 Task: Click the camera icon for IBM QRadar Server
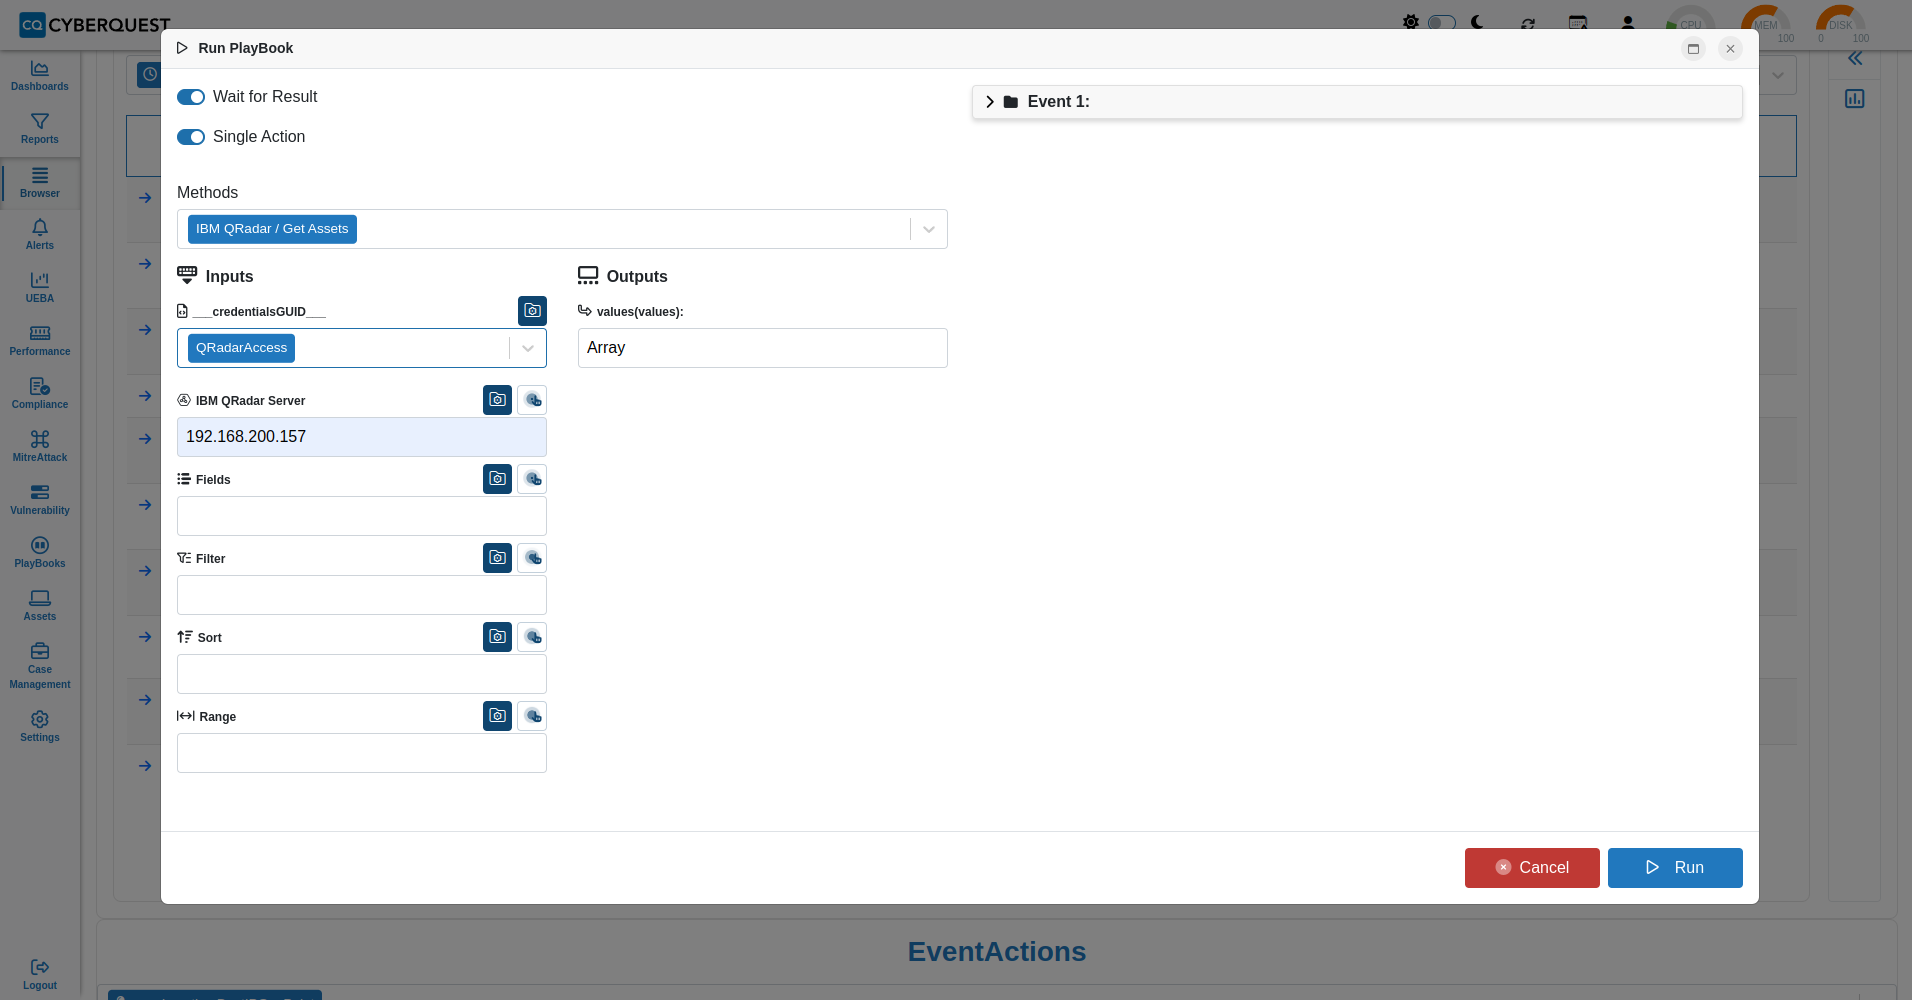pos(497,400)
